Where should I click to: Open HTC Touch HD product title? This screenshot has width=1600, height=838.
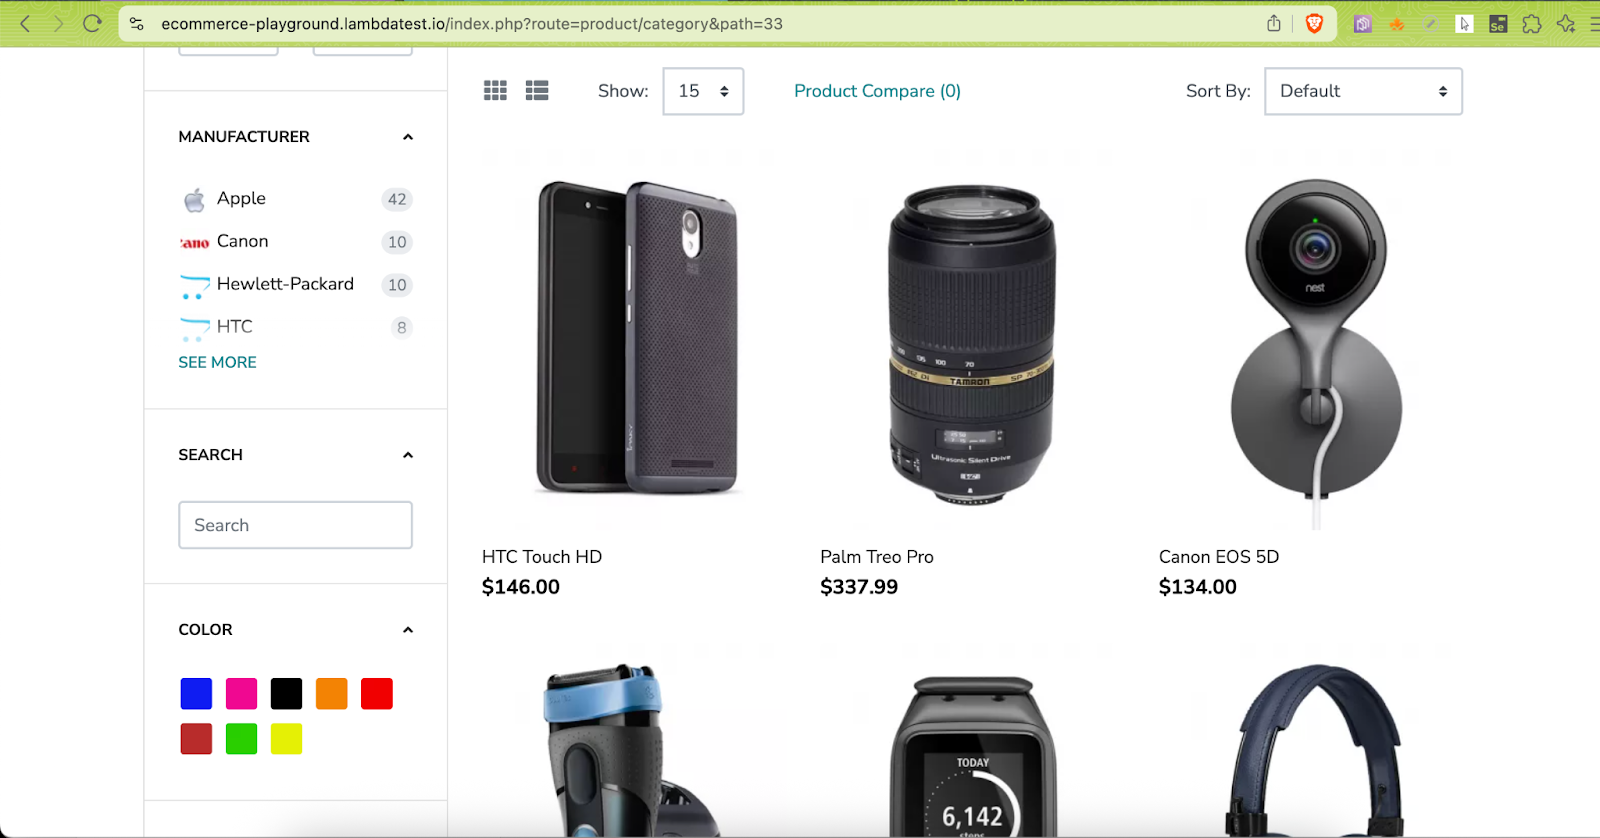pos(542,557)
